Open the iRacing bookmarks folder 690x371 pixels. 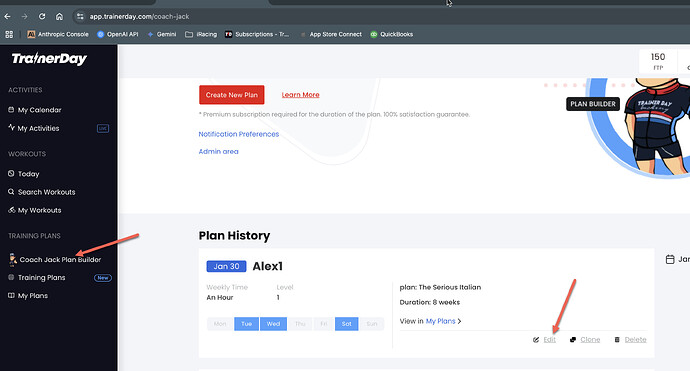(x=201, y=34)
